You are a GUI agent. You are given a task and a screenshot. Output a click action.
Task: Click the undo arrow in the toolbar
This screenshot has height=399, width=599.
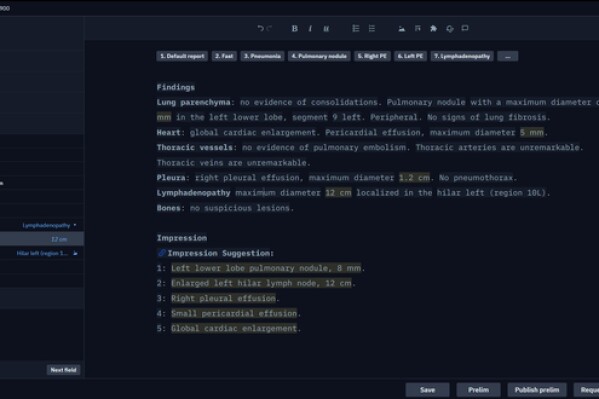click(x=261, y=28)
